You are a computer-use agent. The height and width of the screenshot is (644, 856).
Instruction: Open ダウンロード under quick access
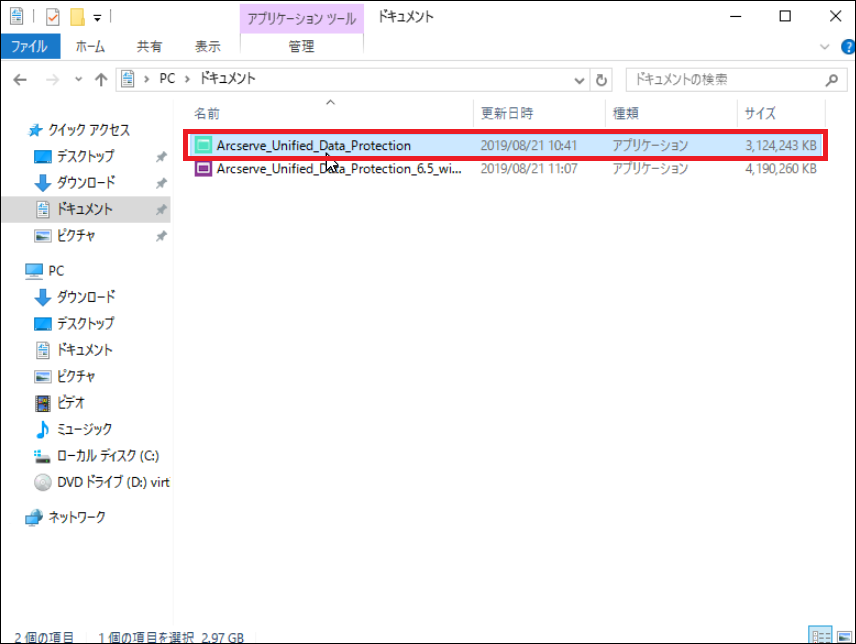[x=86, y=182]
